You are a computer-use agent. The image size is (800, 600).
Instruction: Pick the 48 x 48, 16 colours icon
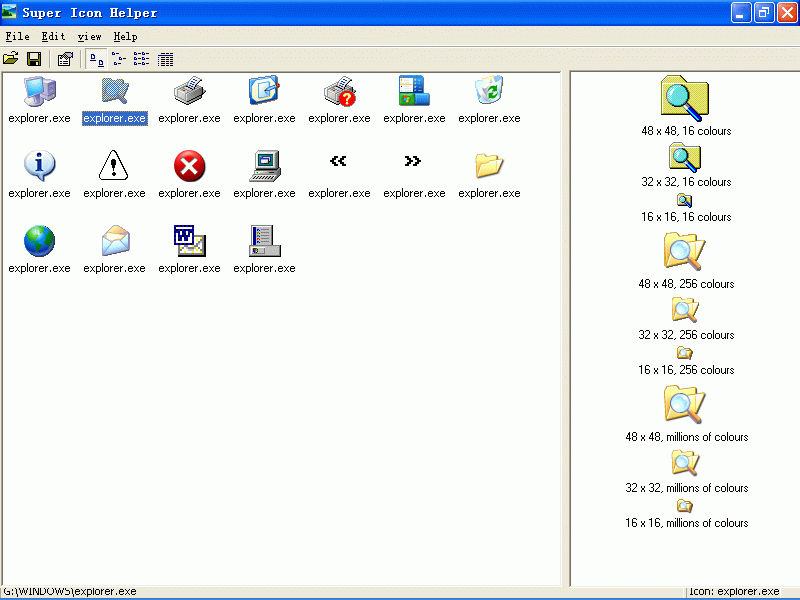coord(685,98)
